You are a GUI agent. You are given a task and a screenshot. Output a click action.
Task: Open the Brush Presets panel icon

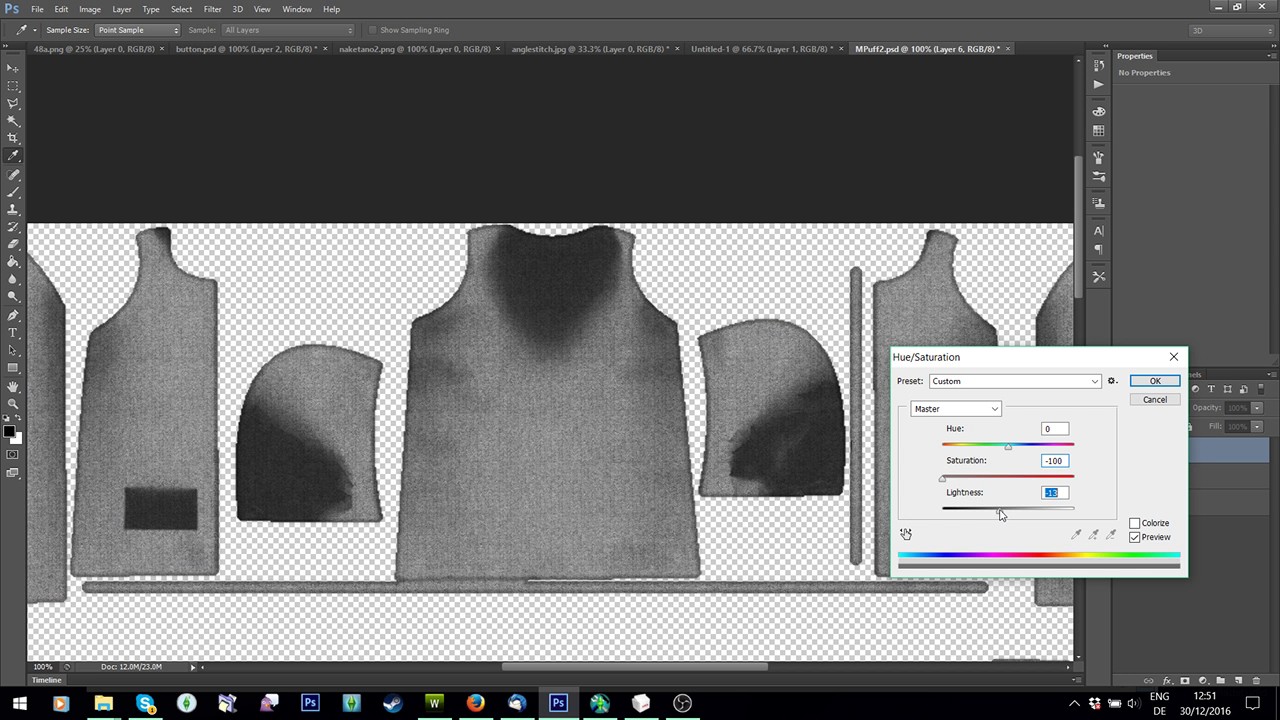1099,177
